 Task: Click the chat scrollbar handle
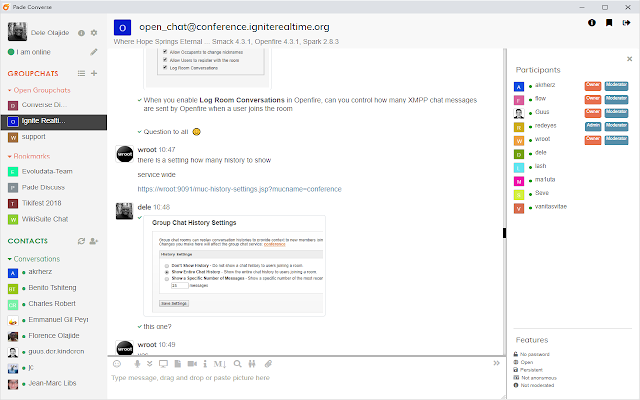[504, 233]
